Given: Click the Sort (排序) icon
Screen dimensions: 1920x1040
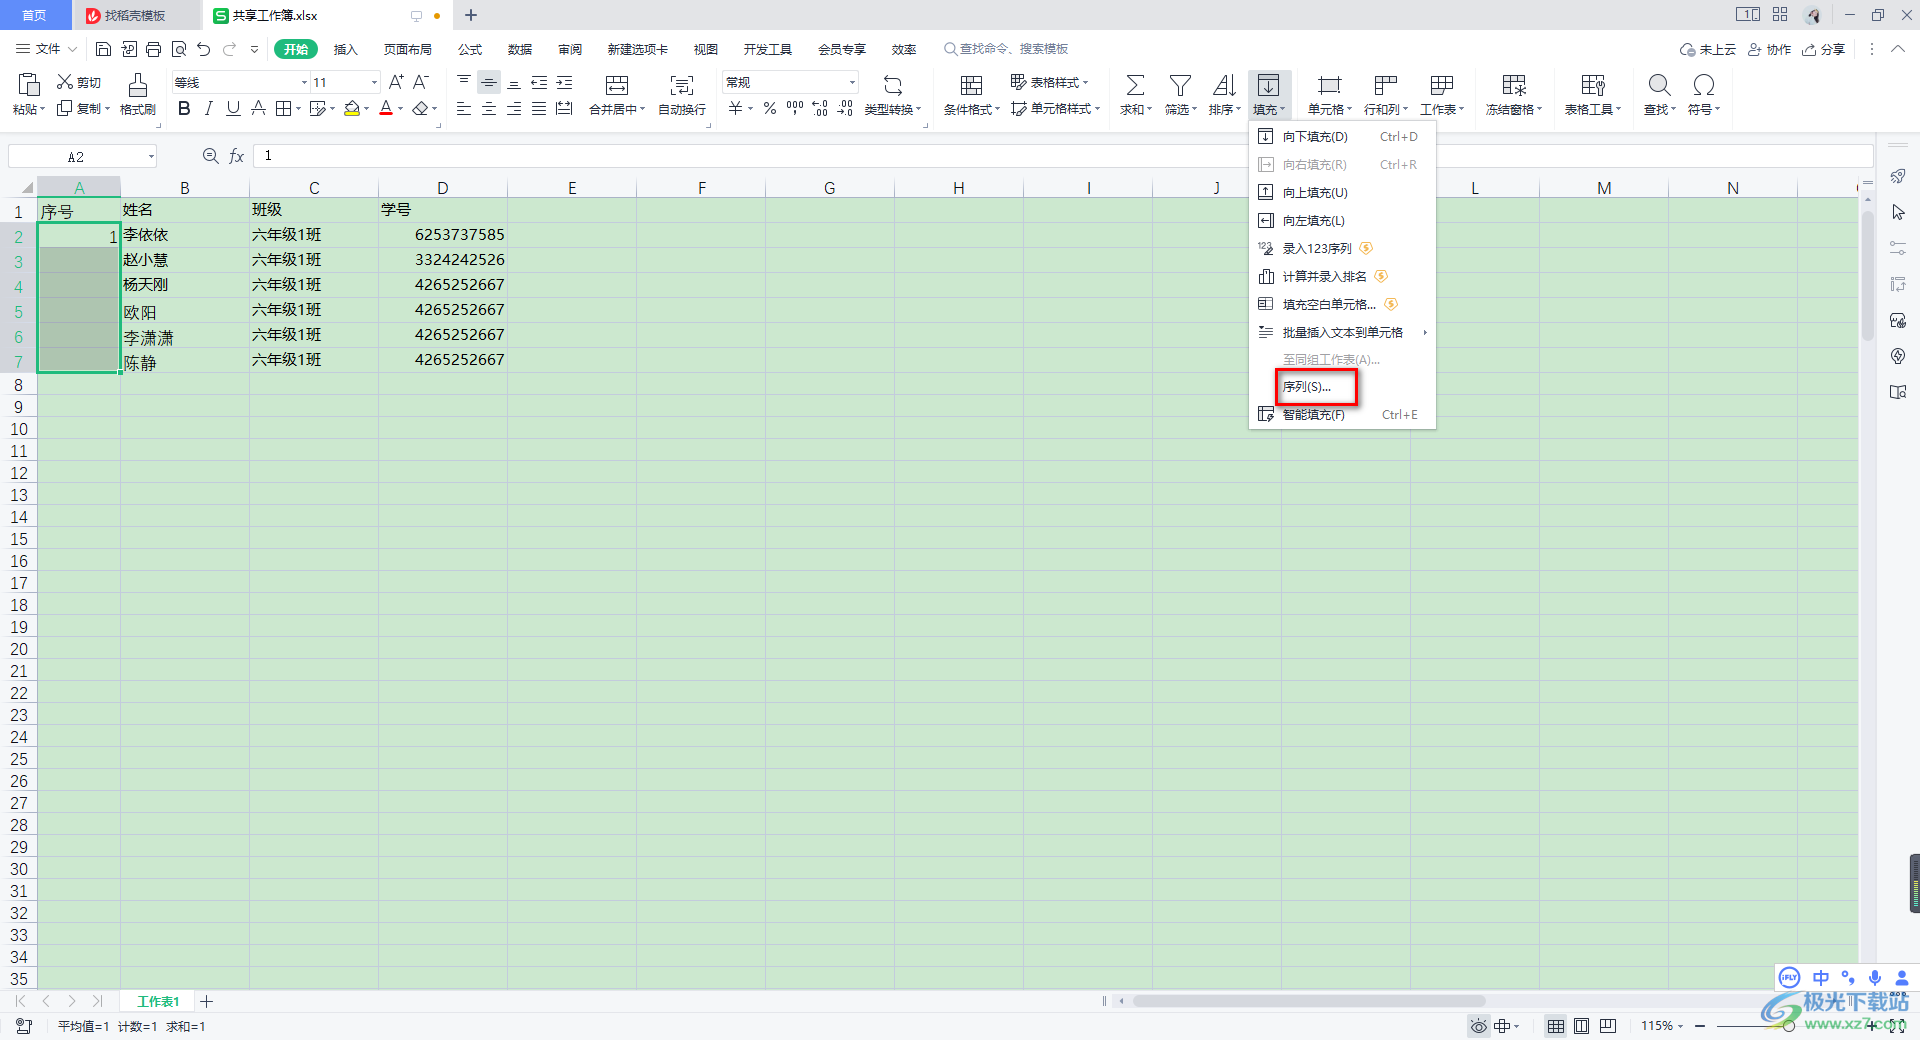Looking at the screenshot, I should pos(1224,85).
